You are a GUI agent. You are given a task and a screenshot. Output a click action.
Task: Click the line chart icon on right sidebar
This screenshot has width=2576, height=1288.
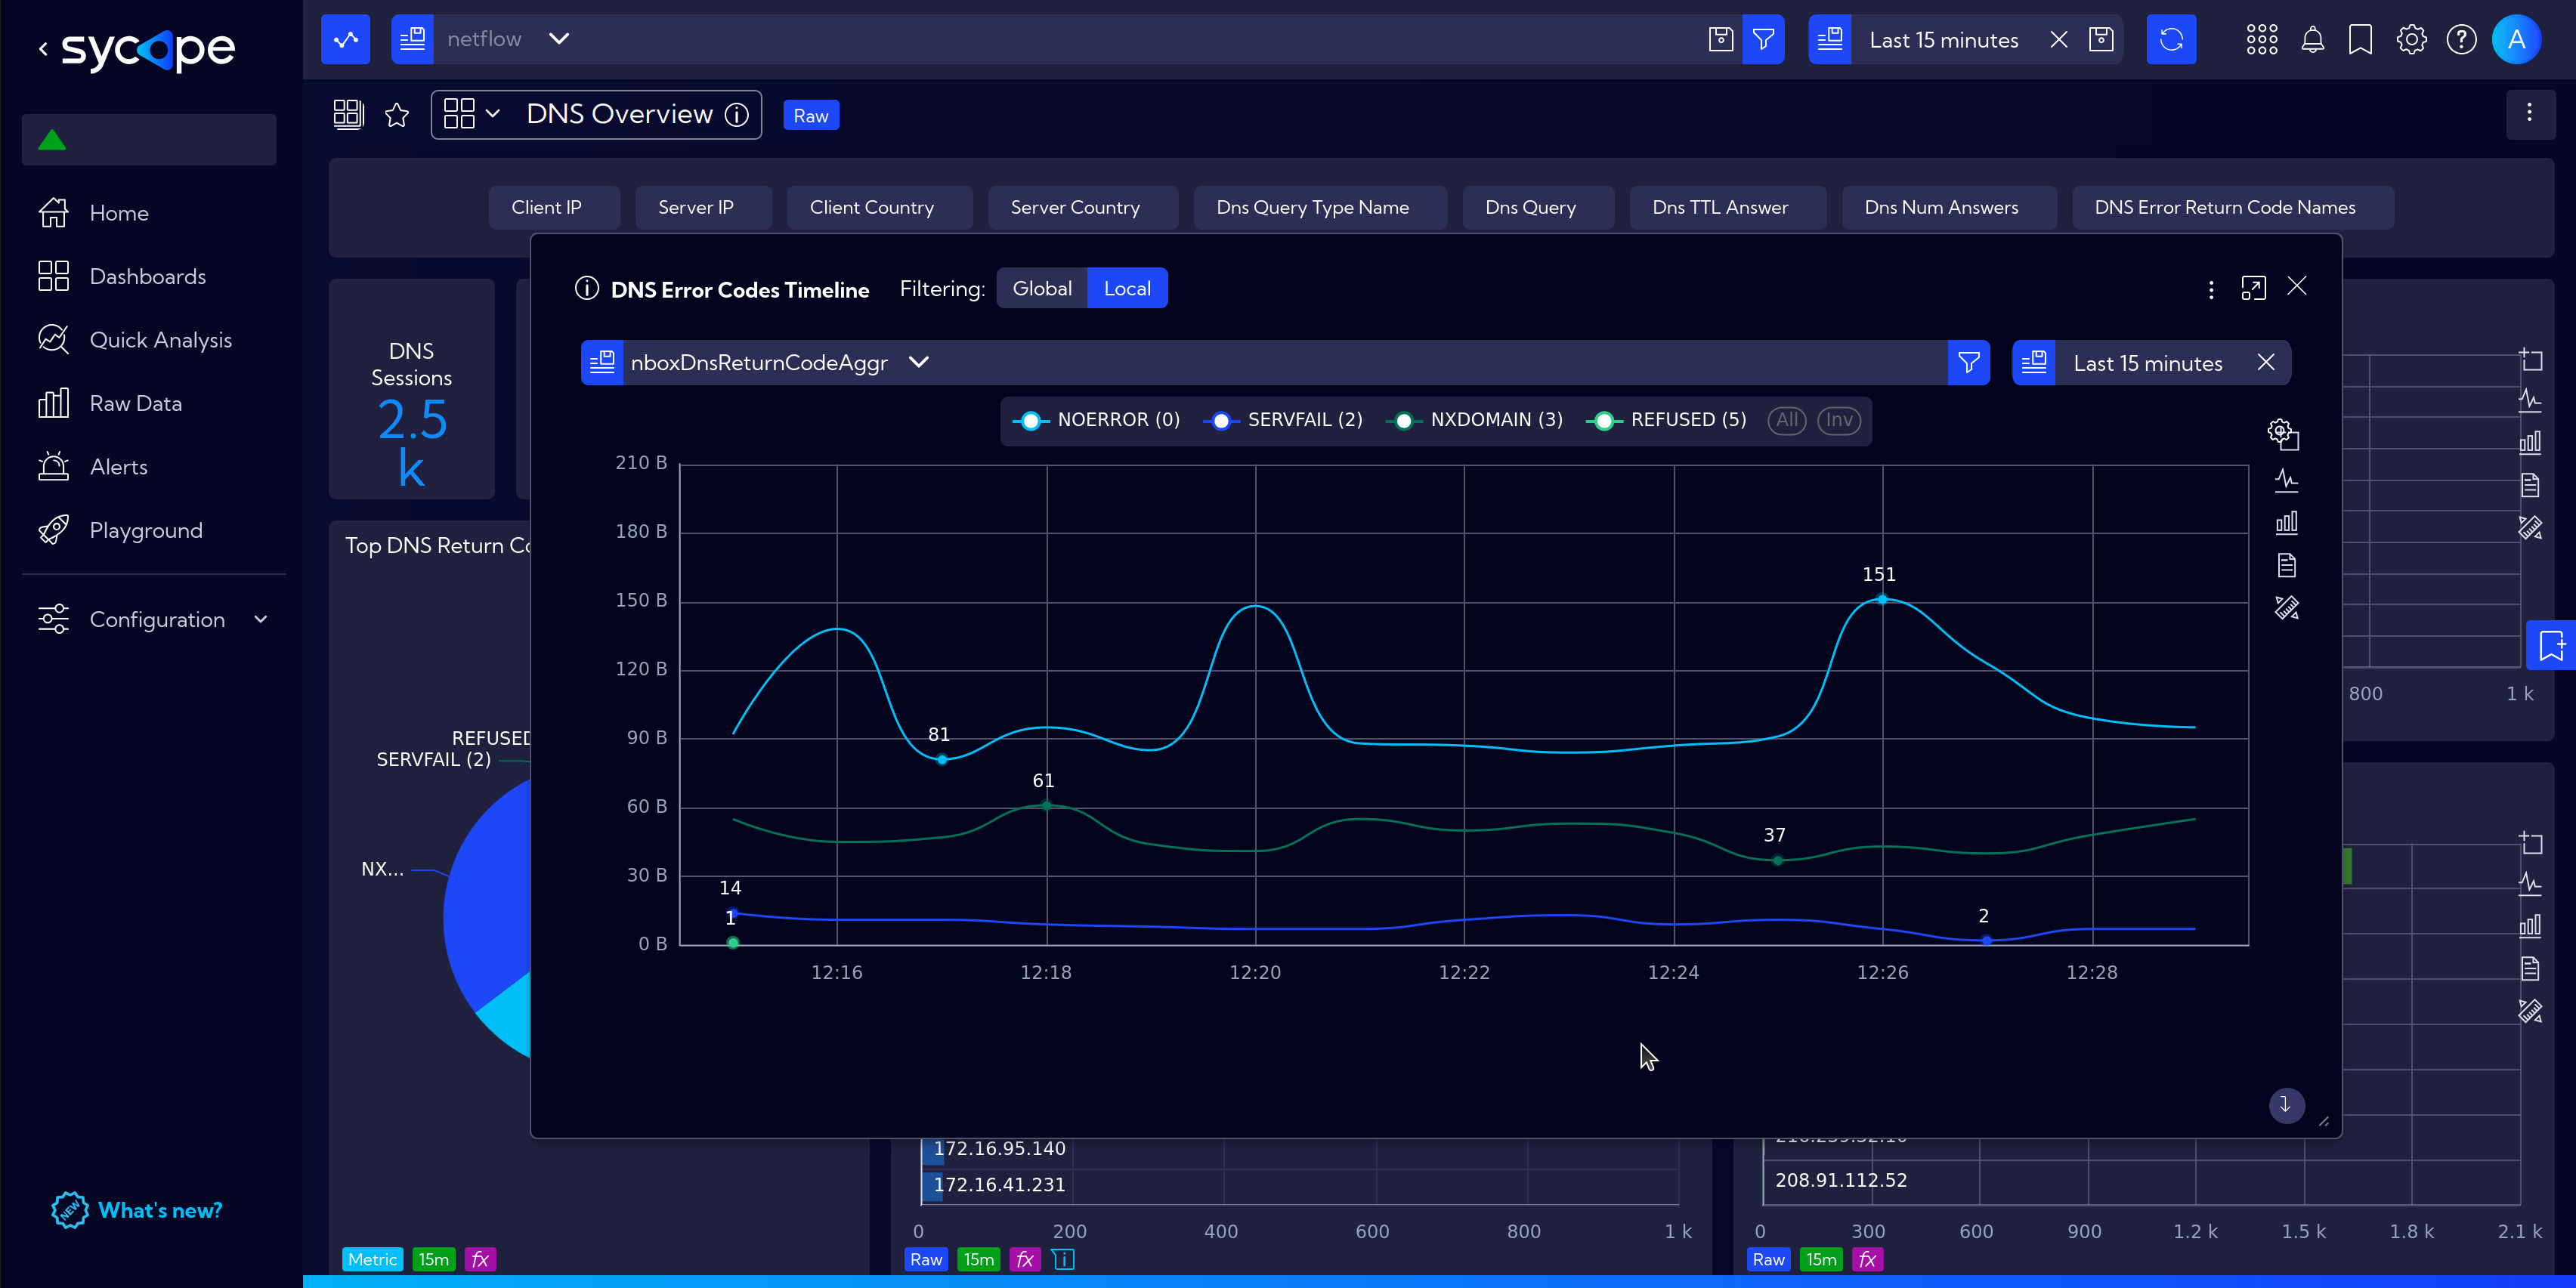pos(2285,481)
